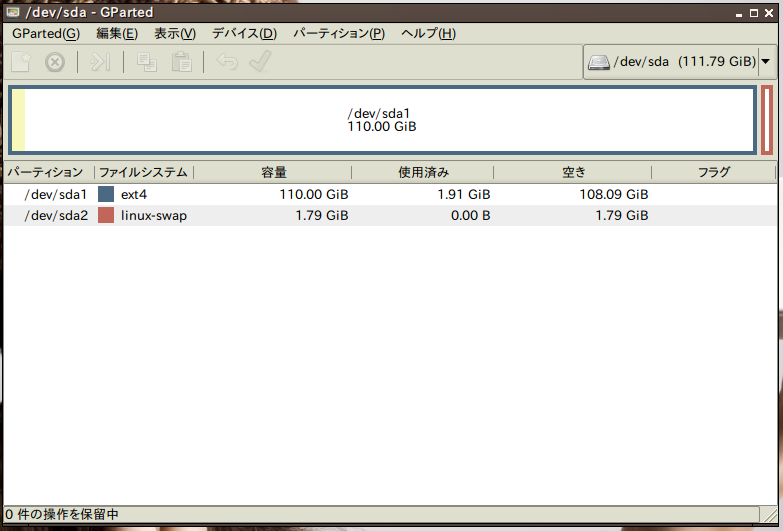The width and height of the screenshot is (783, 531).
Task: Select the /dev/sda1 row in partition list
Action: (390, 194)
